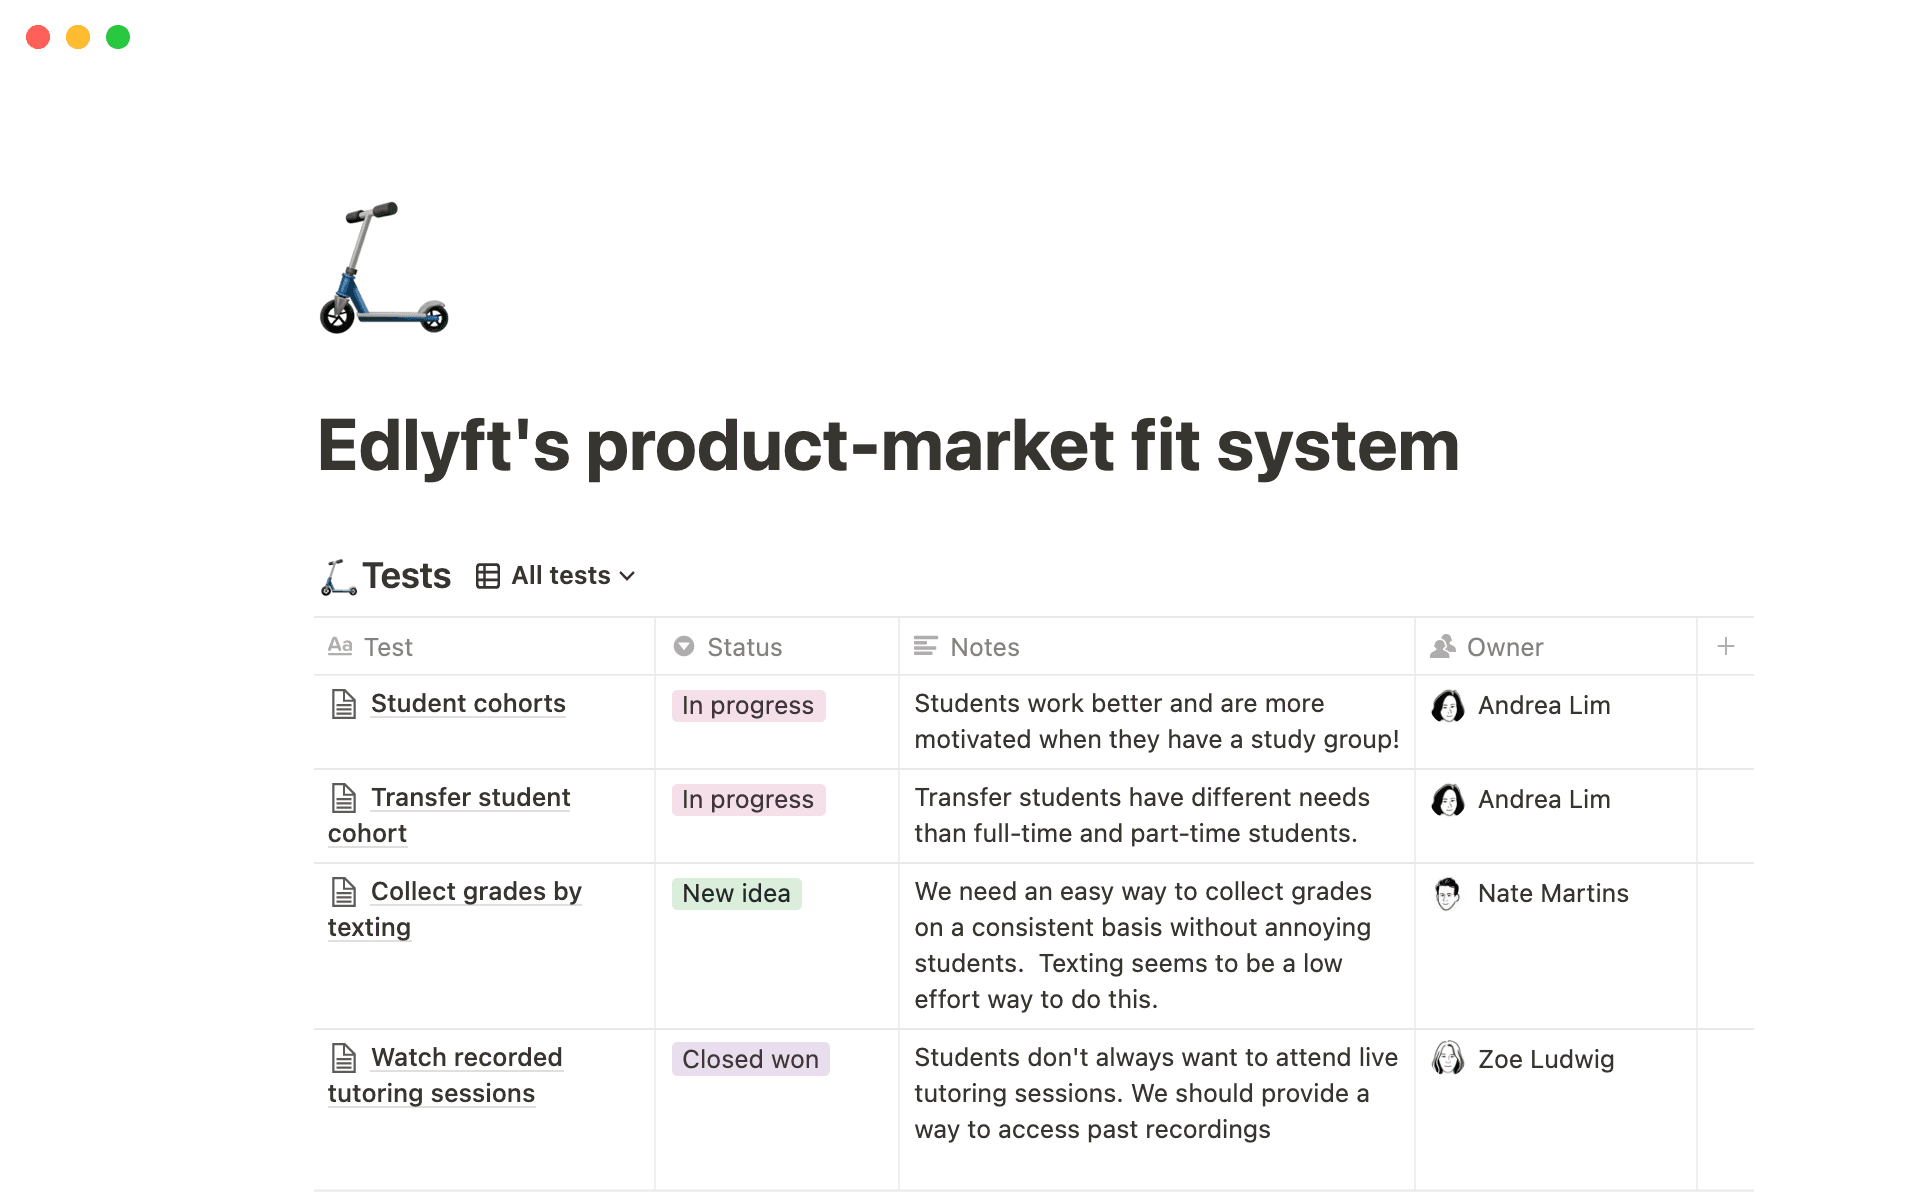
Task: Click the notes icon in the Notes column header
Action: point(925,646)
